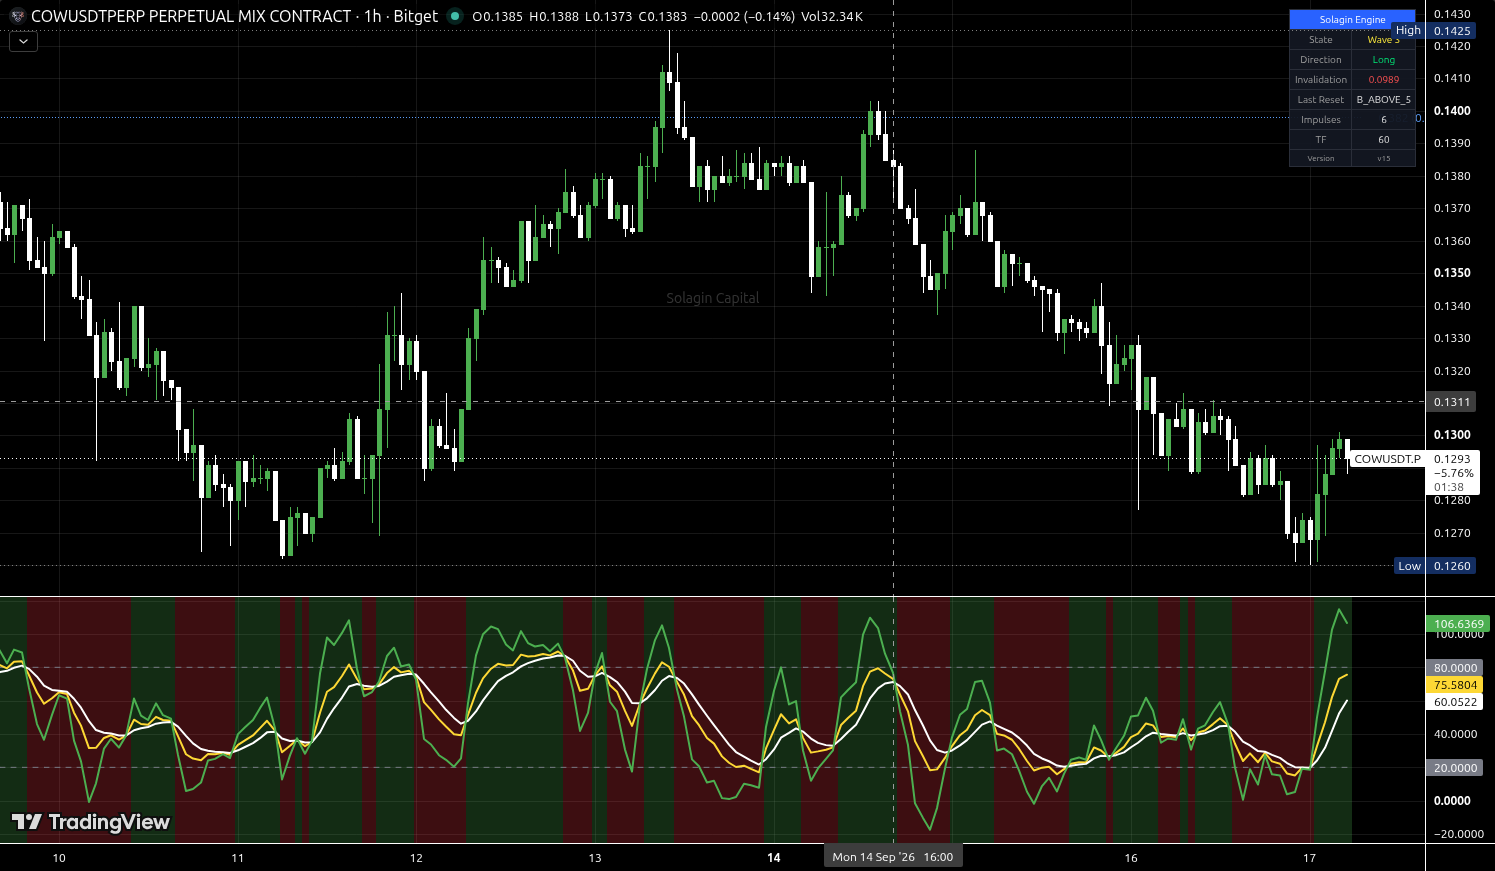This screenshot has height=871, width=1495.
Task: Click the Version label cell
Action: [1320, 159]
